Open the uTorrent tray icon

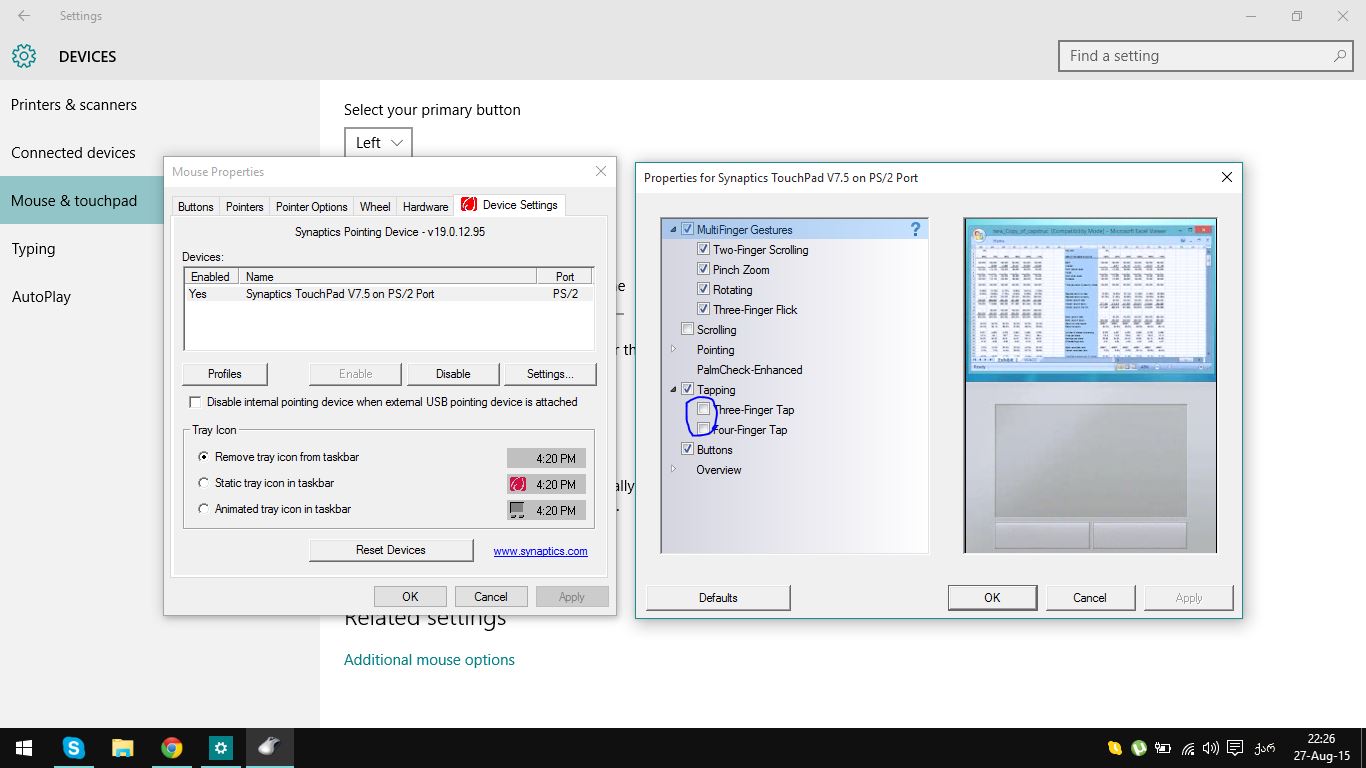1138,748
